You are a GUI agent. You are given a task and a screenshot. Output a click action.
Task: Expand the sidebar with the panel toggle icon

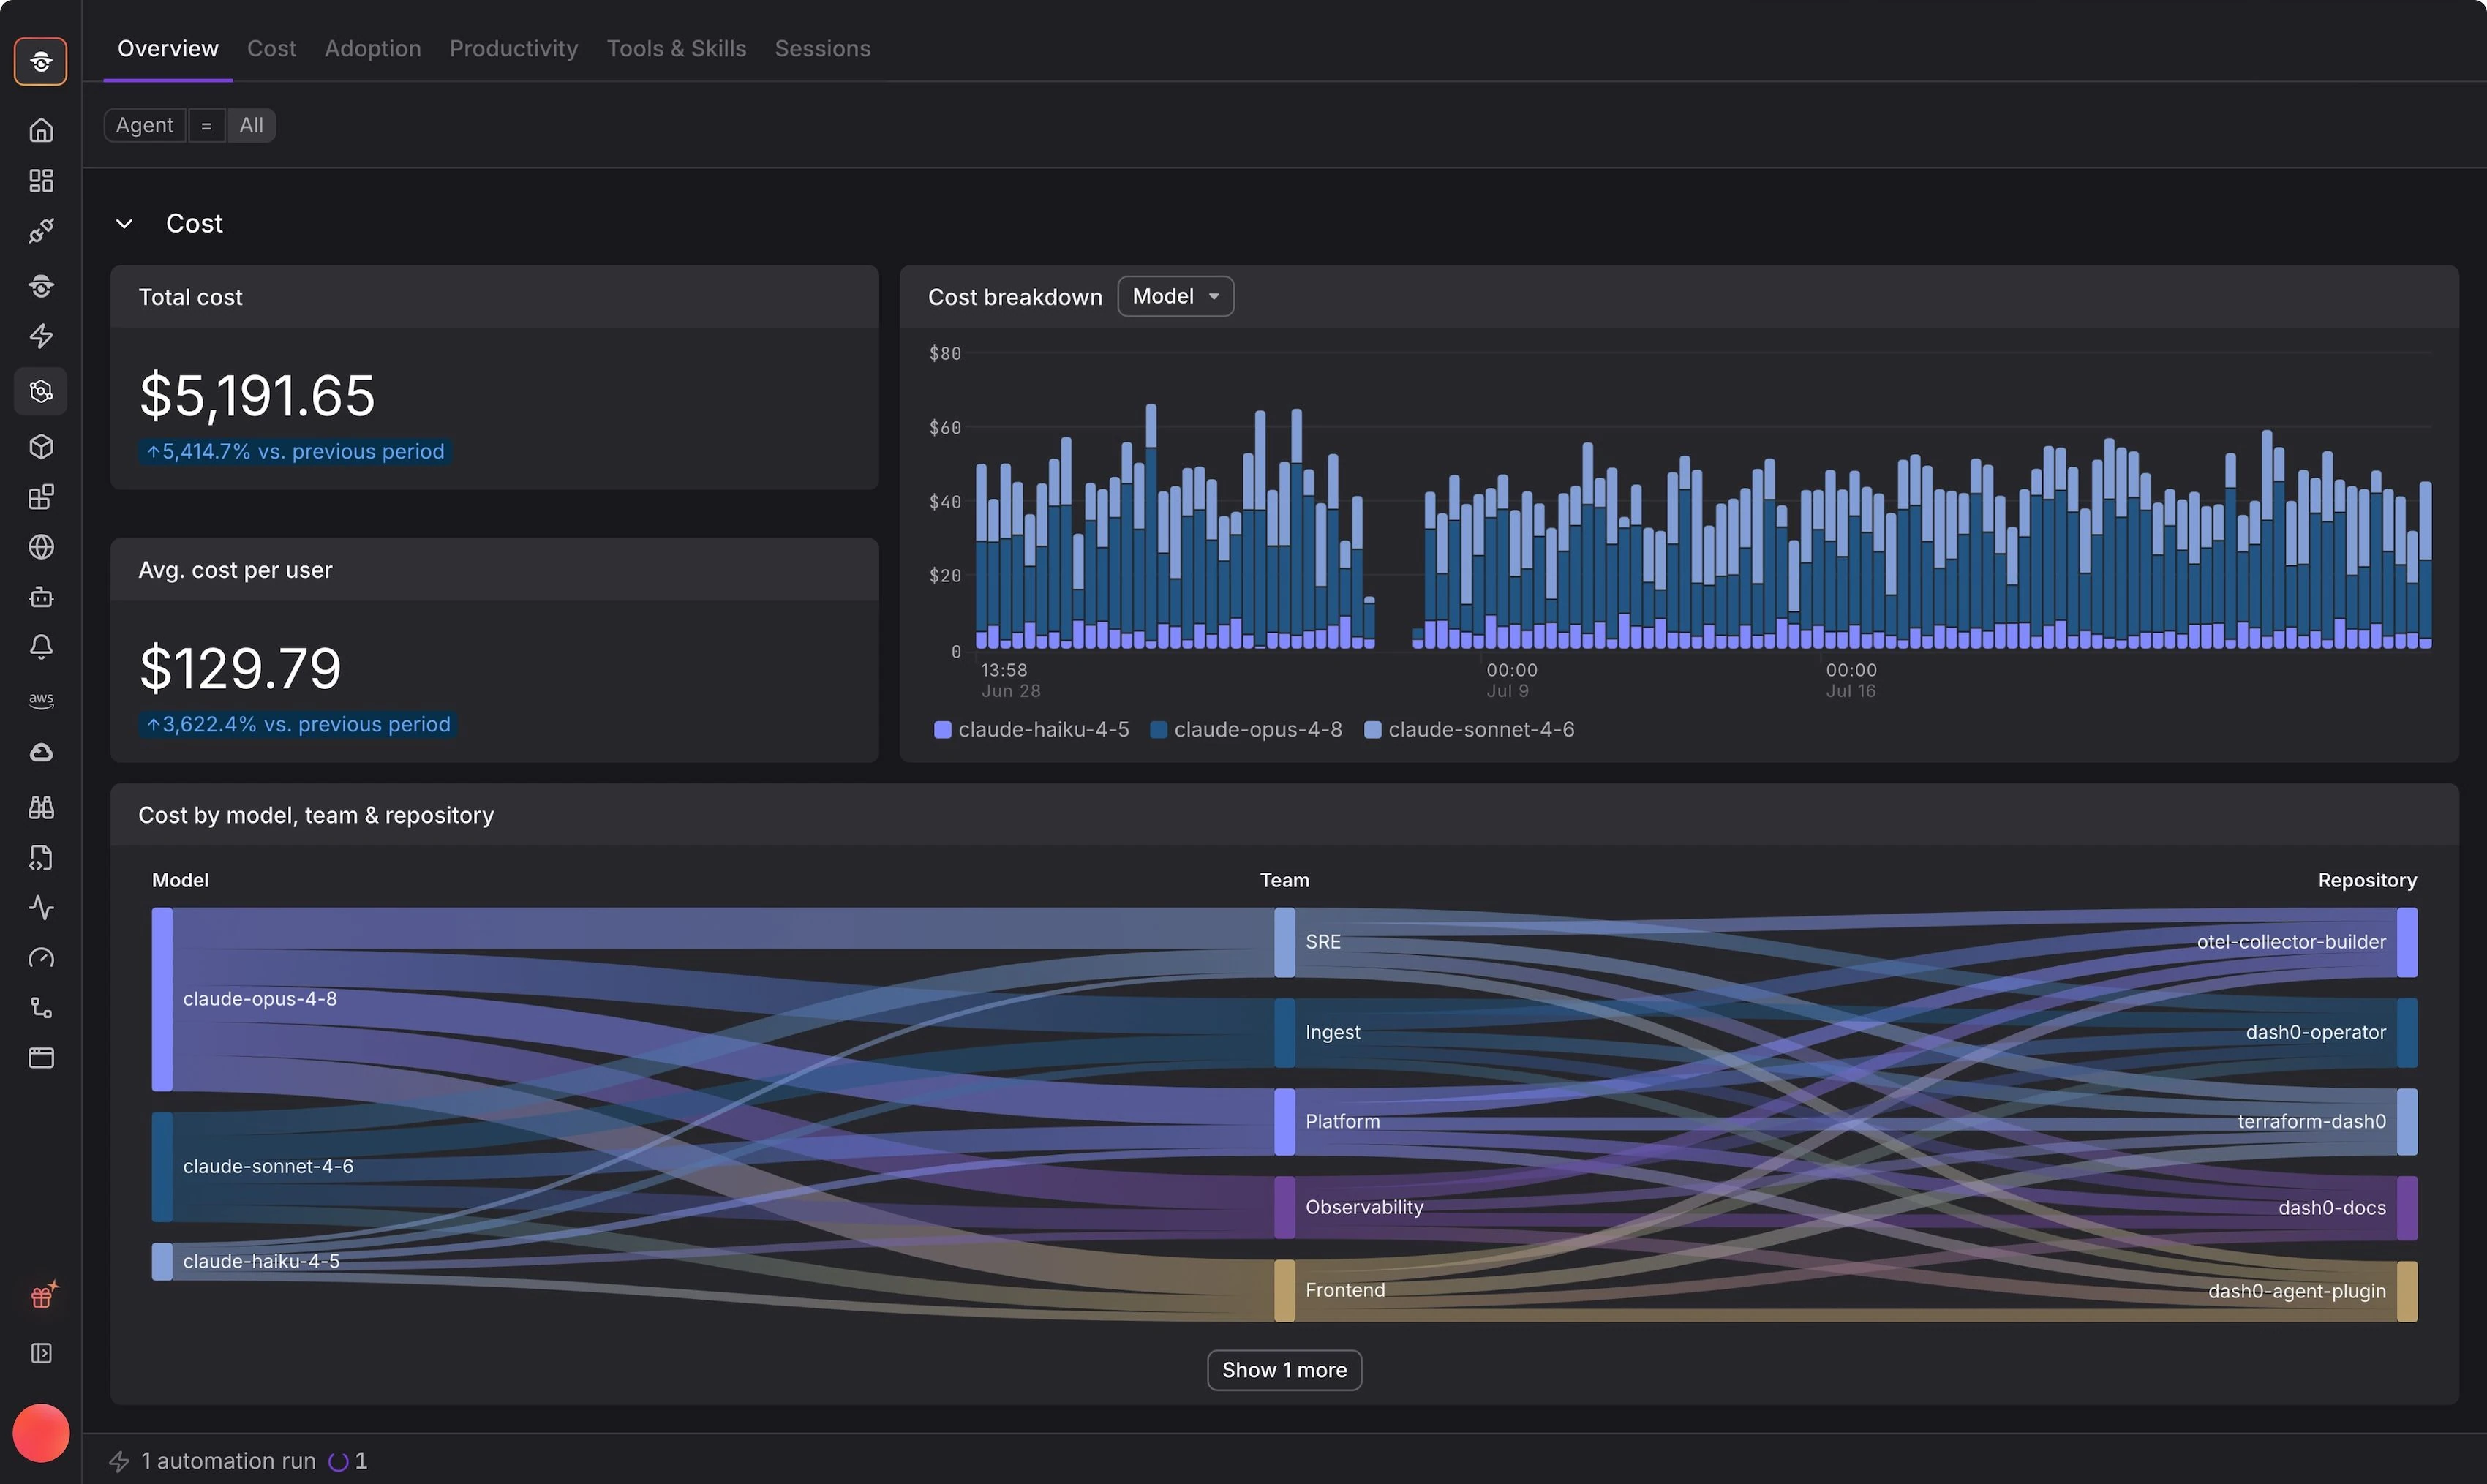tap(41, 1353)
